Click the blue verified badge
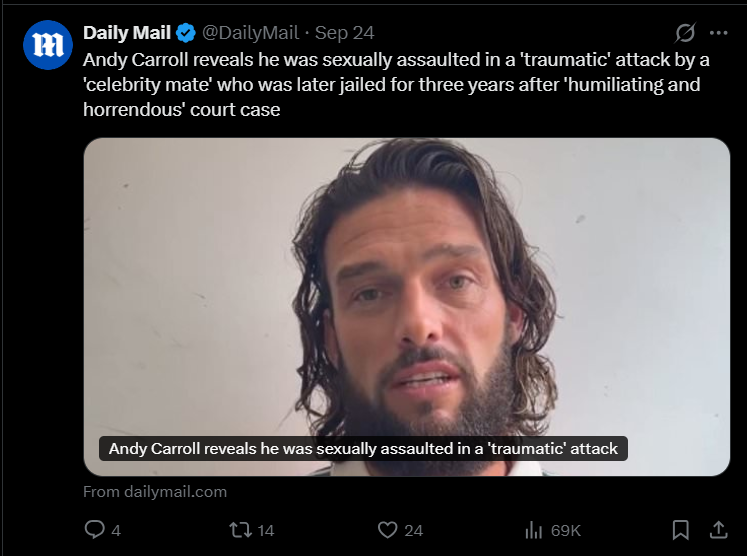 tap(186, 33)
